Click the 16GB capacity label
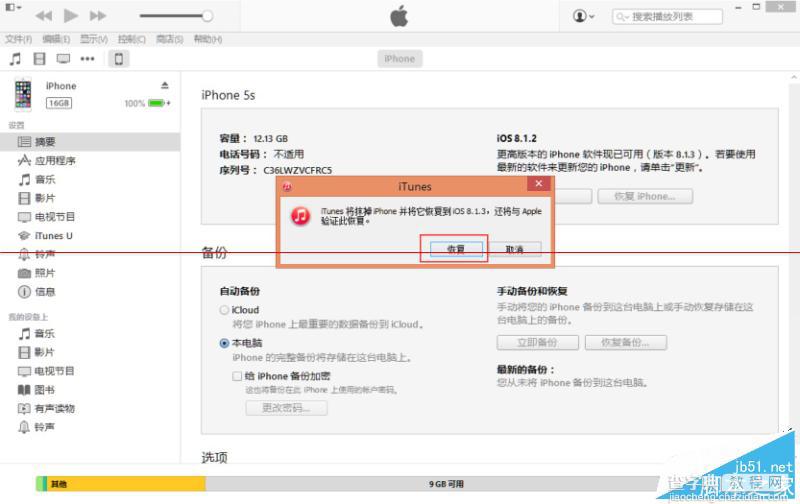Image resolution: width=800 pixels, height=504 pixels. [x=59, y=103]
